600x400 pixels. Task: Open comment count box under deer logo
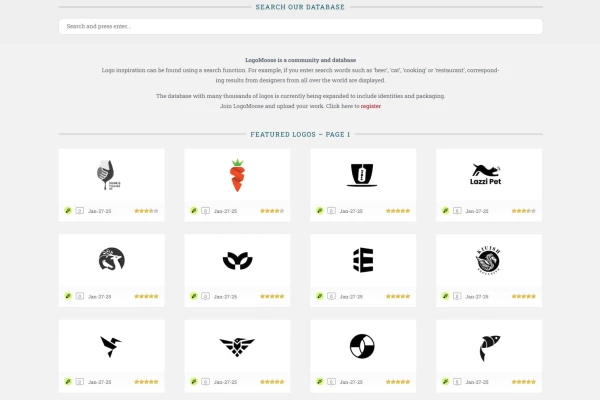tap(80, 296)
